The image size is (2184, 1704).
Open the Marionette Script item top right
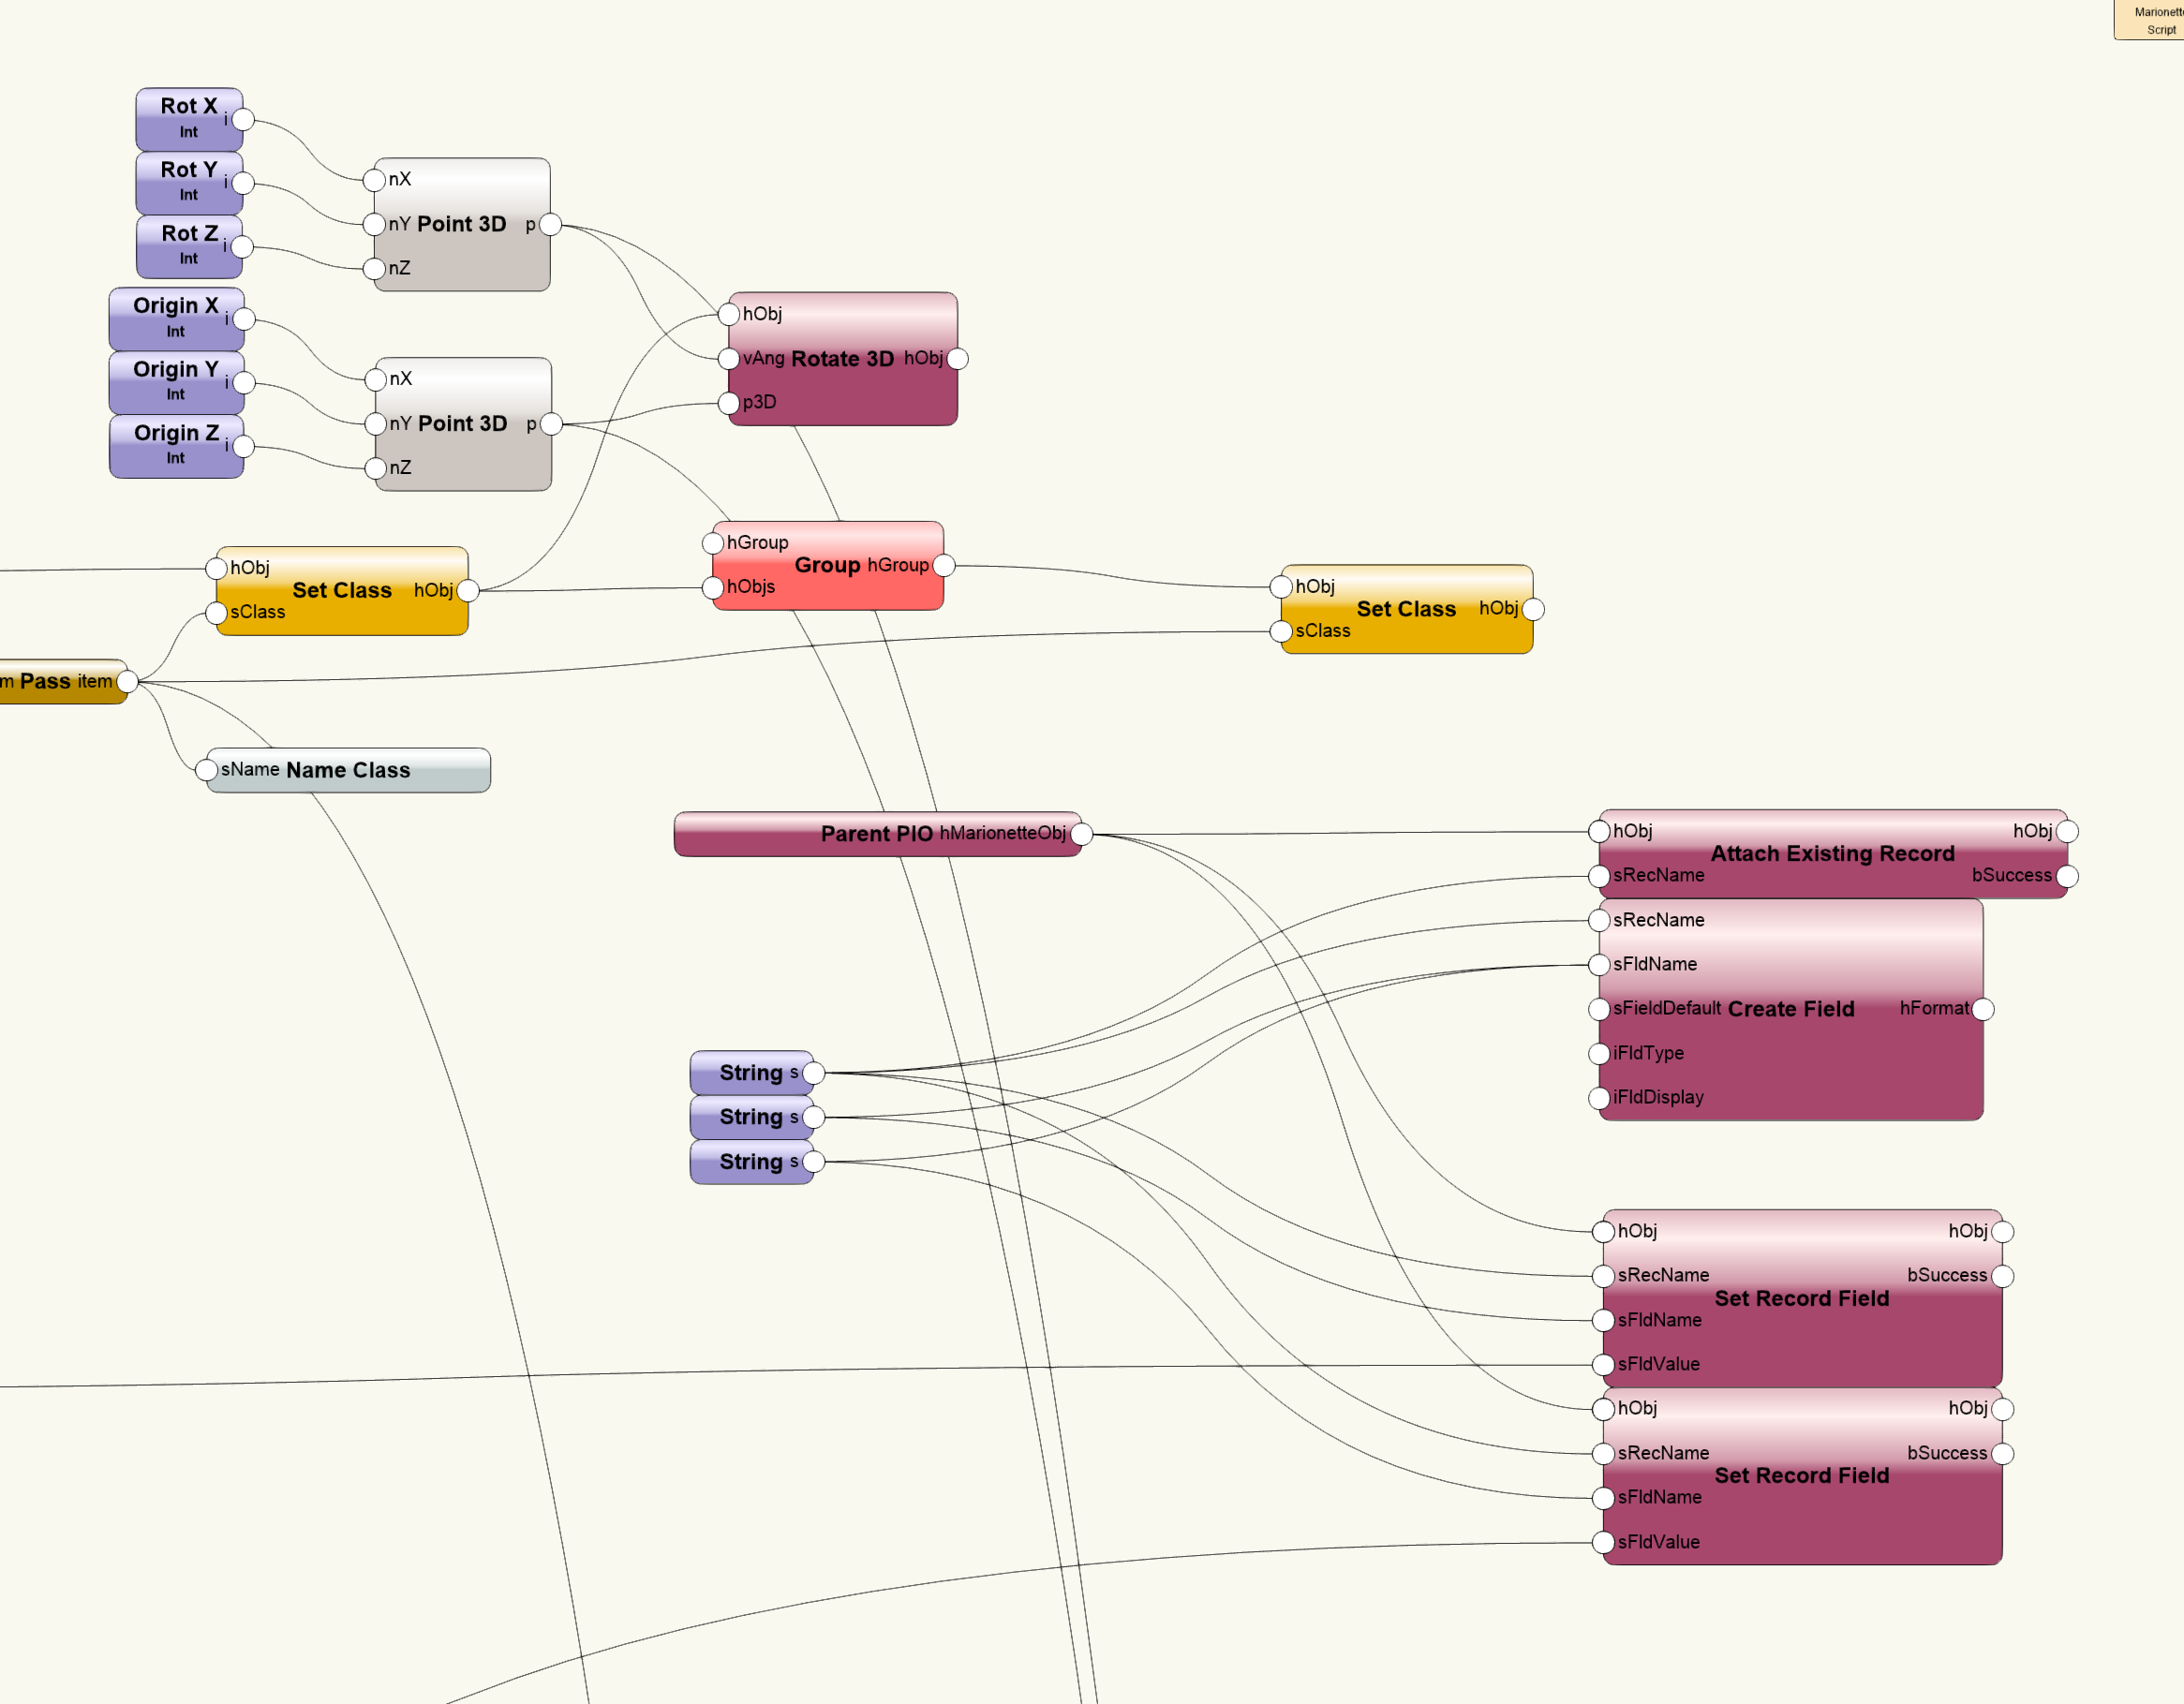[2150, 22]
